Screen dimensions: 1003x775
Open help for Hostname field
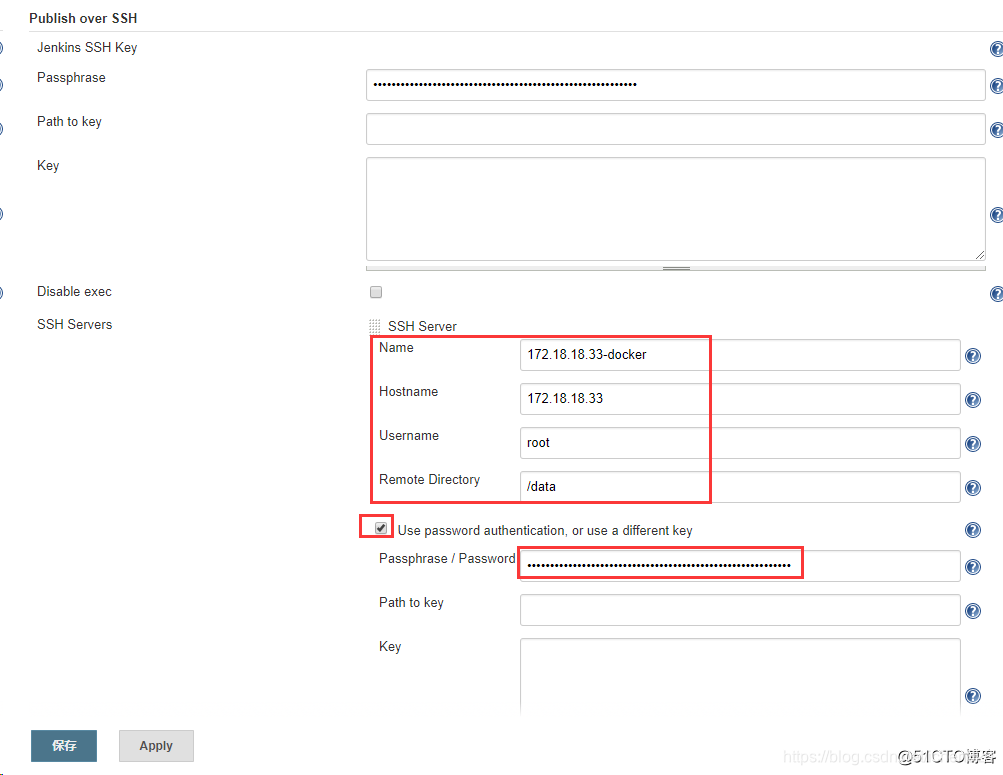coord(973,400)
